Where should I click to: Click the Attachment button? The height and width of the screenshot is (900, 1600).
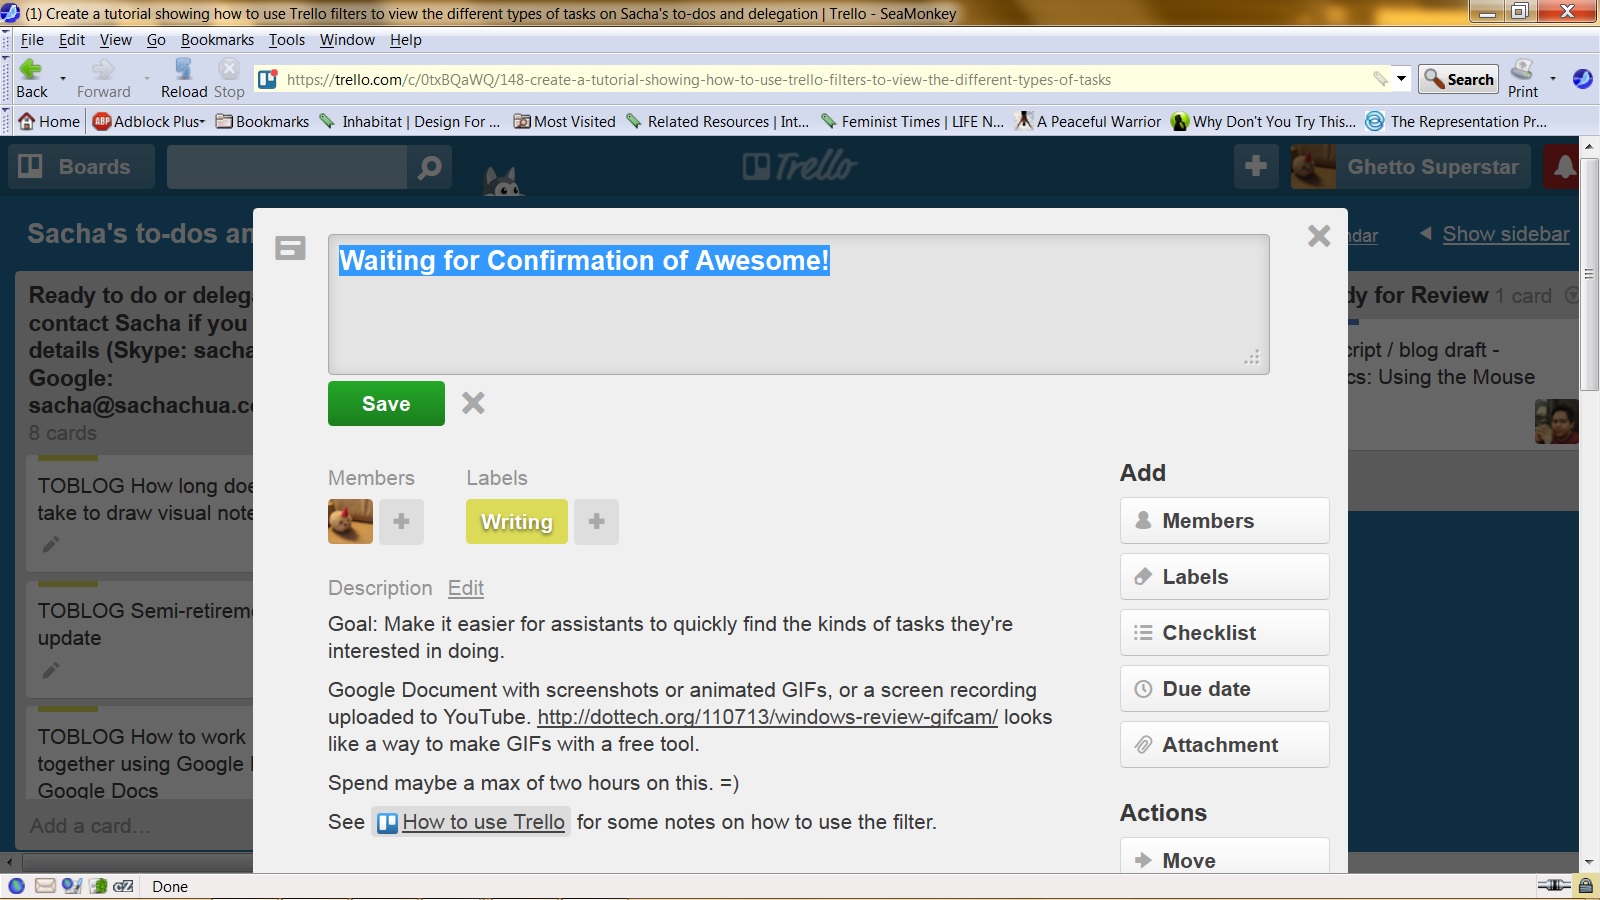pos(1224,744)
